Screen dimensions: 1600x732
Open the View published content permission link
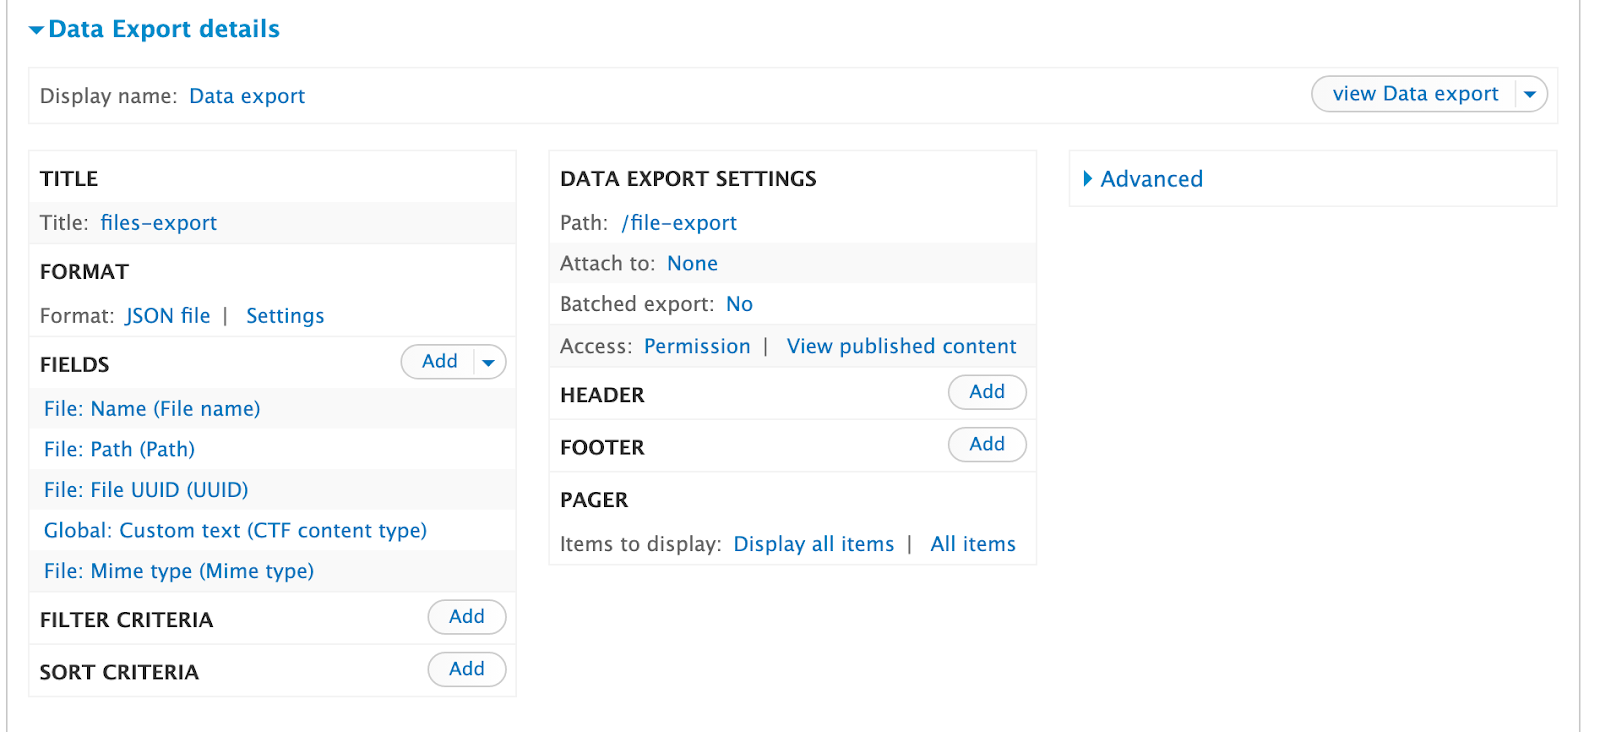coord(901,346)
